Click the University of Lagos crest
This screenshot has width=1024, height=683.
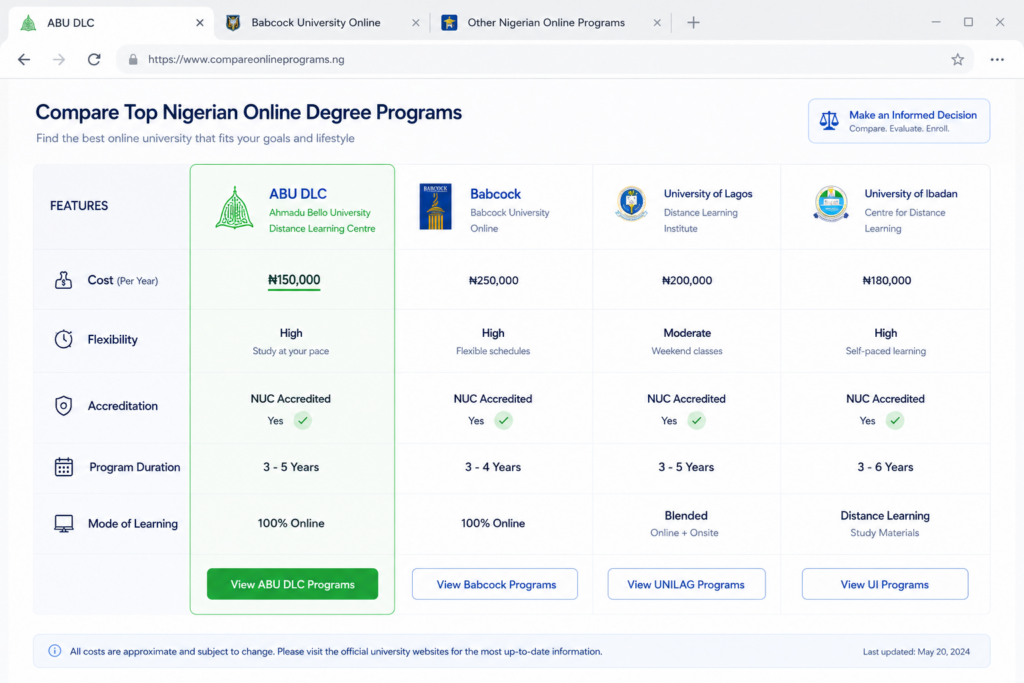tap(631, 203)
